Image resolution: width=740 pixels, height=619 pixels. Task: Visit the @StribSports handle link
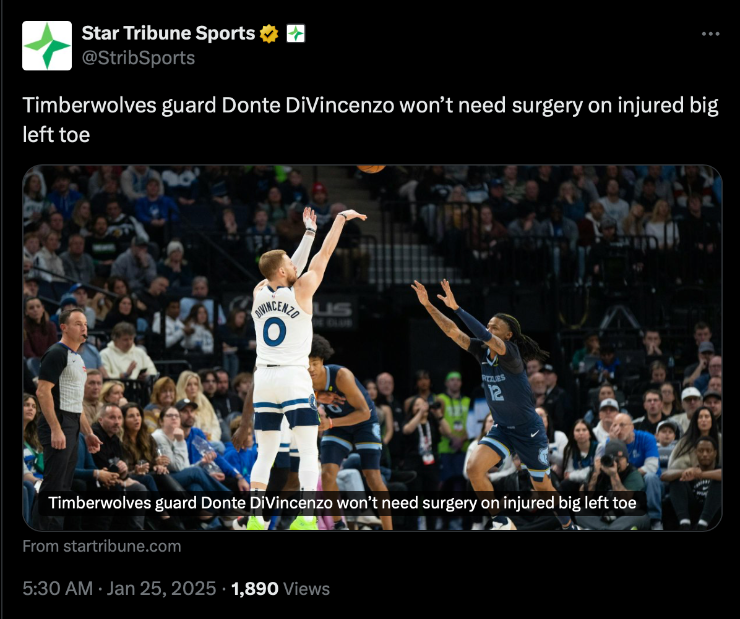click(x=138, y=58)
